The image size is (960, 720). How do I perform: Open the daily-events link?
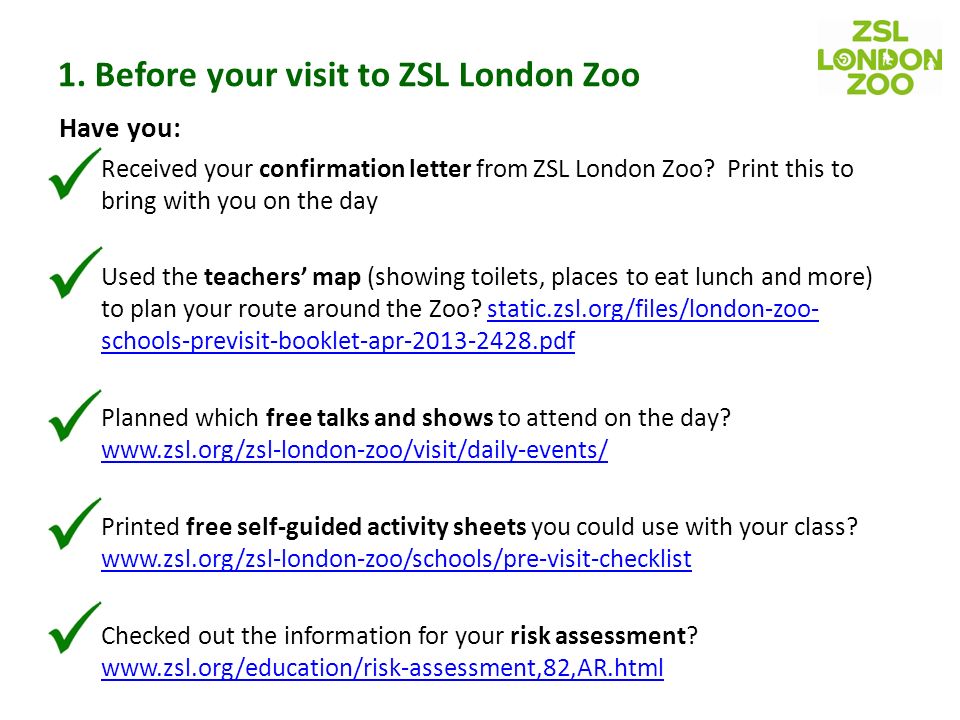(354, 450)
